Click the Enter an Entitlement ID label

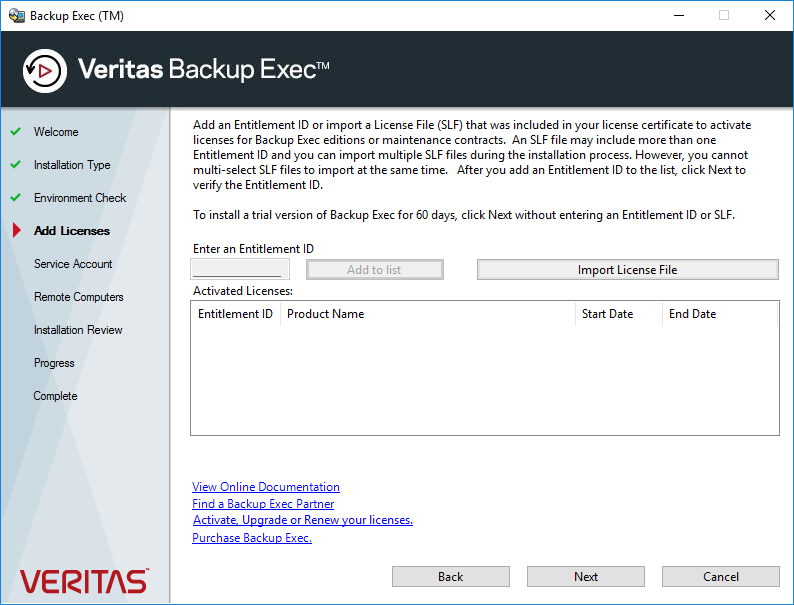(x=253, y=249)
